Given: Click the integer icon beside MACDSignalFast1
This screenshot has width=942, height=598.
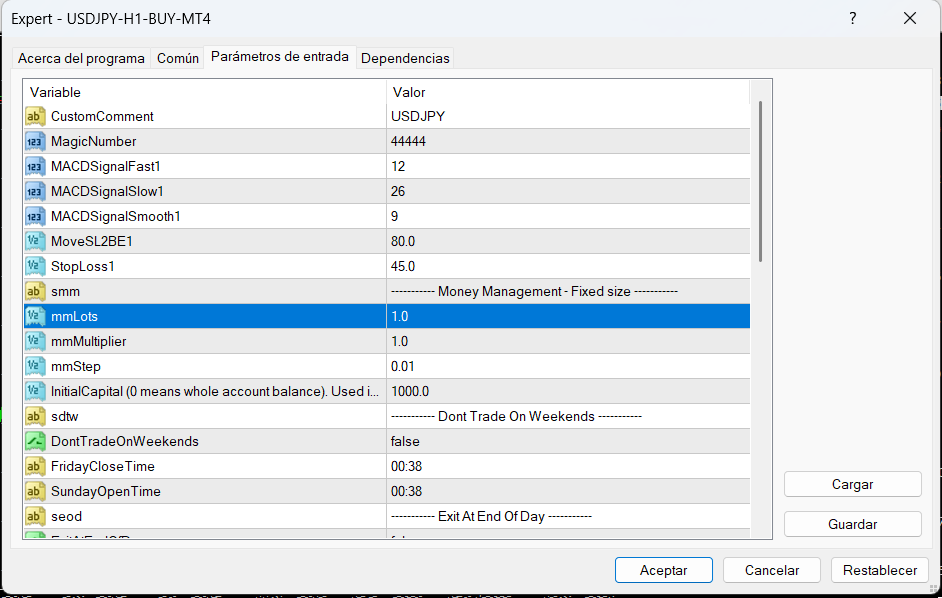Looking at the screenshot, I should (35, 166).
